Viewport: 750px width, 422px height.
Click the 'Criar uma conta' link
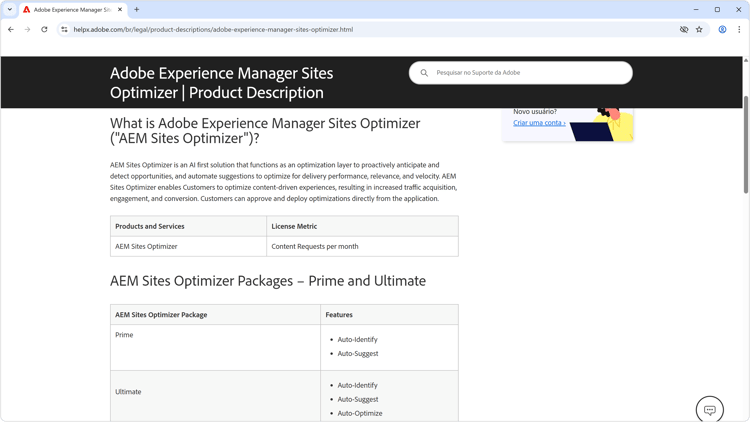[x=539, y=123]
